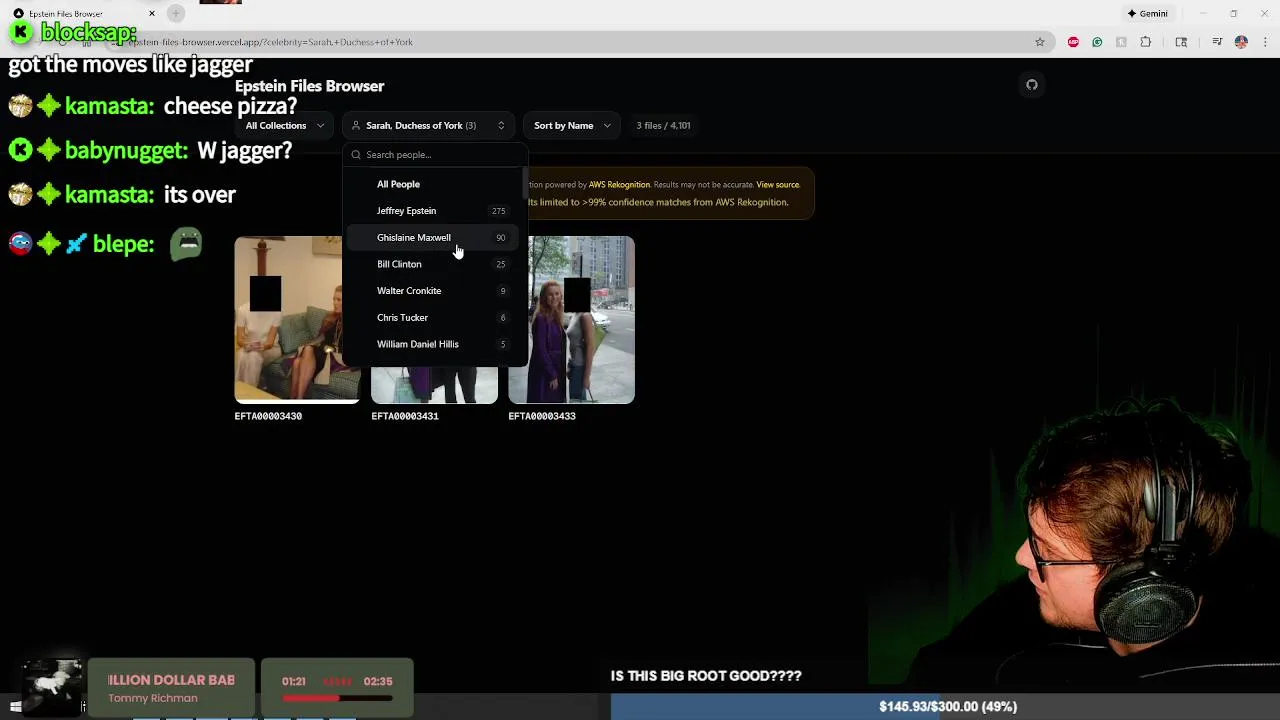Click the Tommy Richman artist name
The height and width of the screenshot is (720, 1280).
[153, 698]
